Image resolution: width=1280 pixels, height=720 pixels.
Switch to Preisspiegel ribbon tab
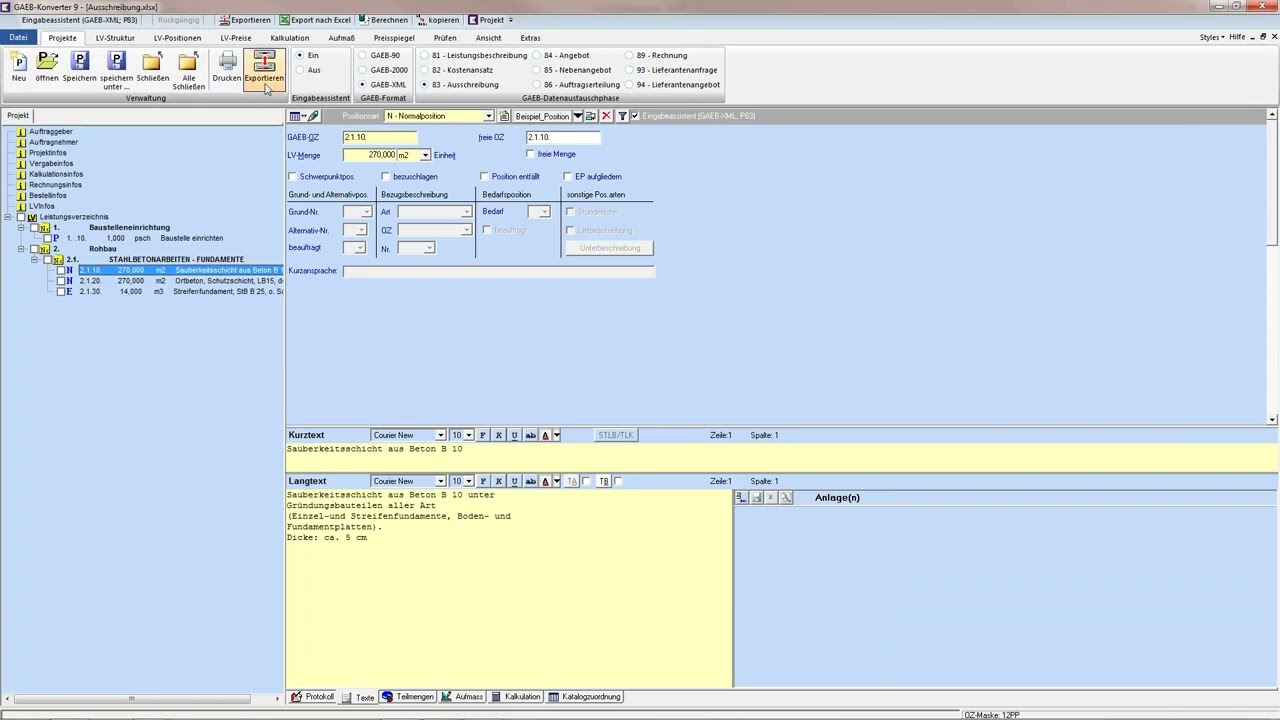pos(394,38)
